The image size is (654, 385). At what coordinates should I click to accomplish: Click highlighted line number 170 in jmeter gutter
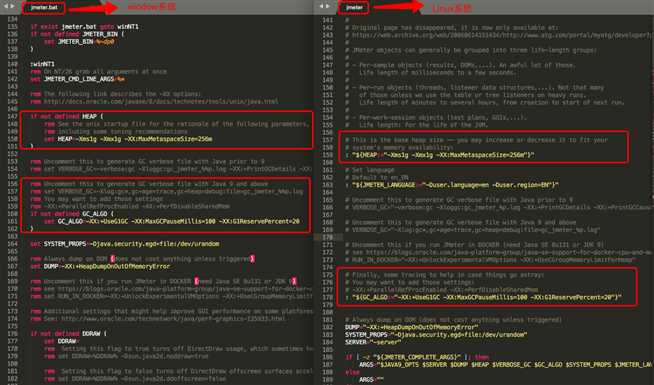coord(328,237)
